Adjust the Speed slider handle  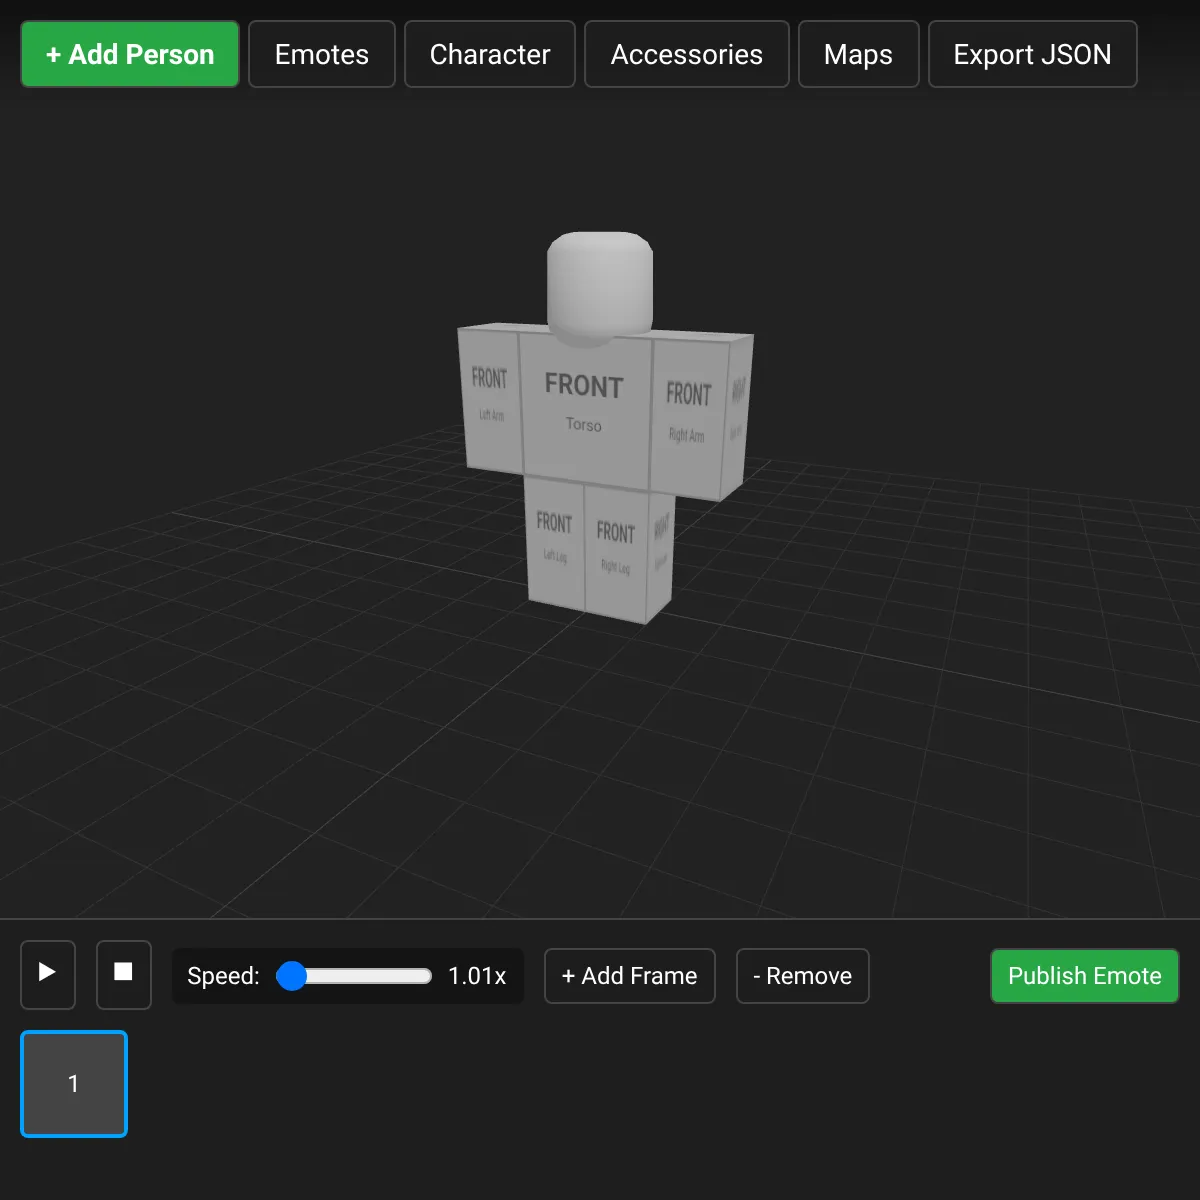(291, 977)
